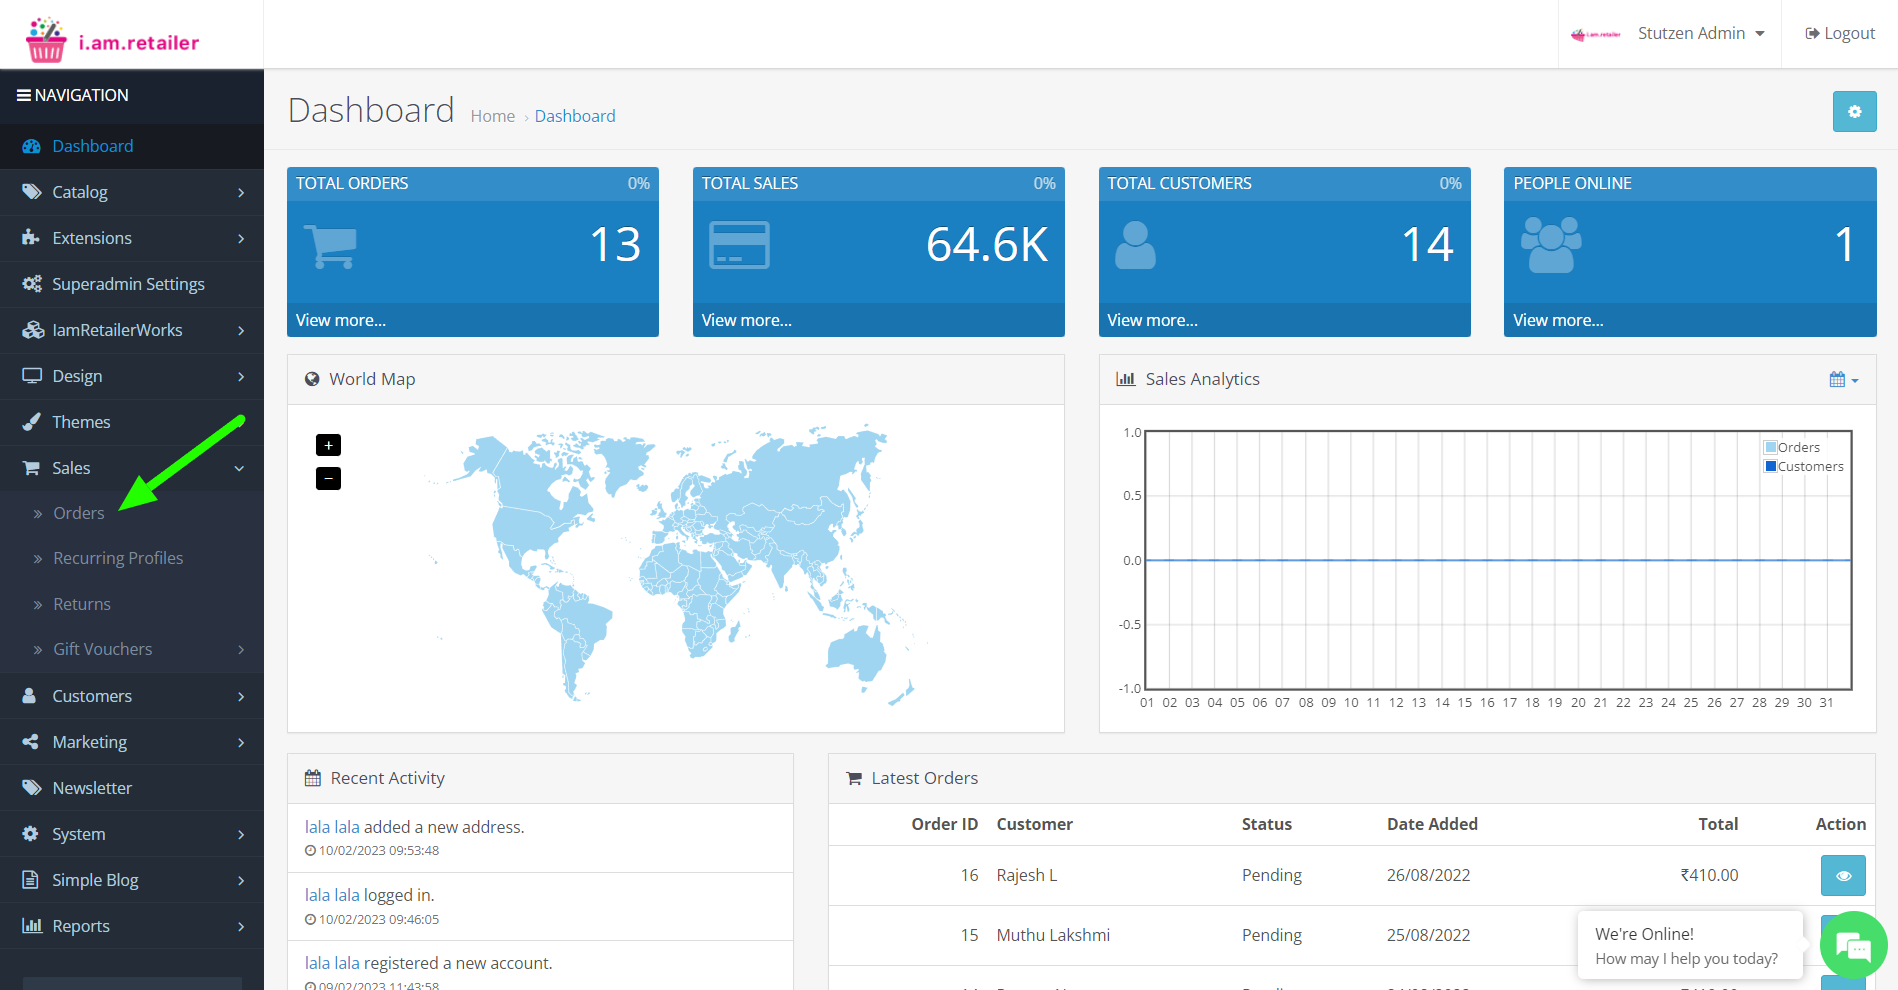Viewport: 1898px width, 990px height.
Task: View order 16 with the eye button
Action: click(x=1843, y=876)
